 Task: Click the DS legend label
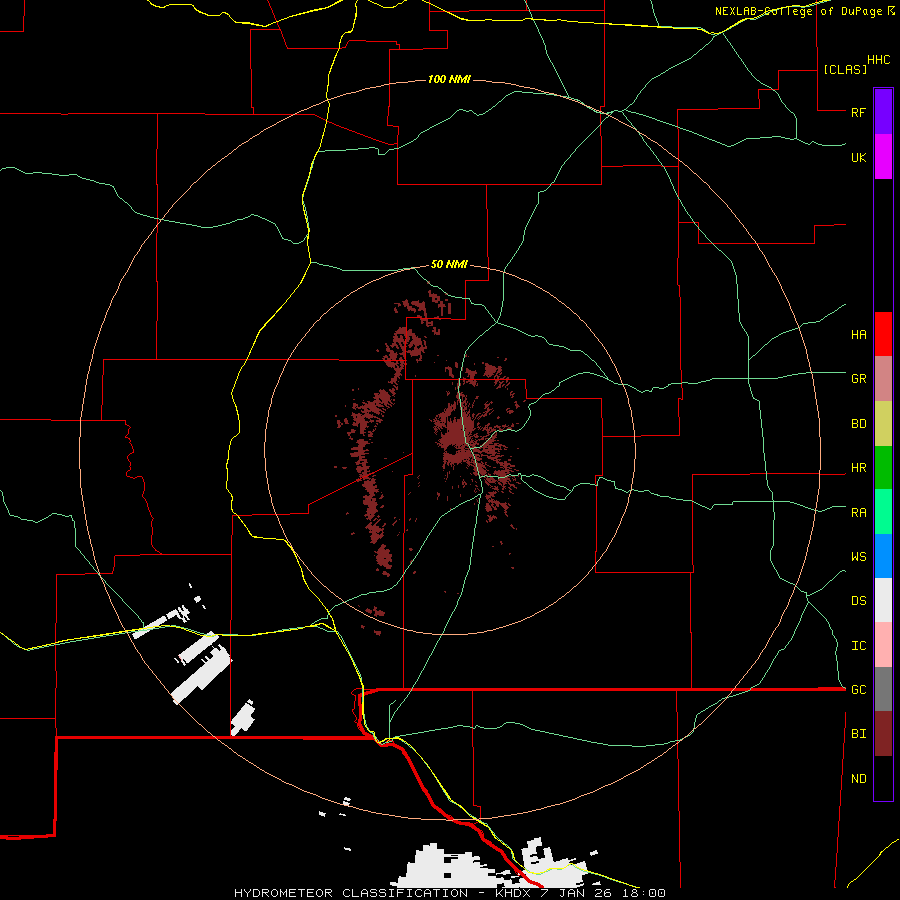point(858,601)
